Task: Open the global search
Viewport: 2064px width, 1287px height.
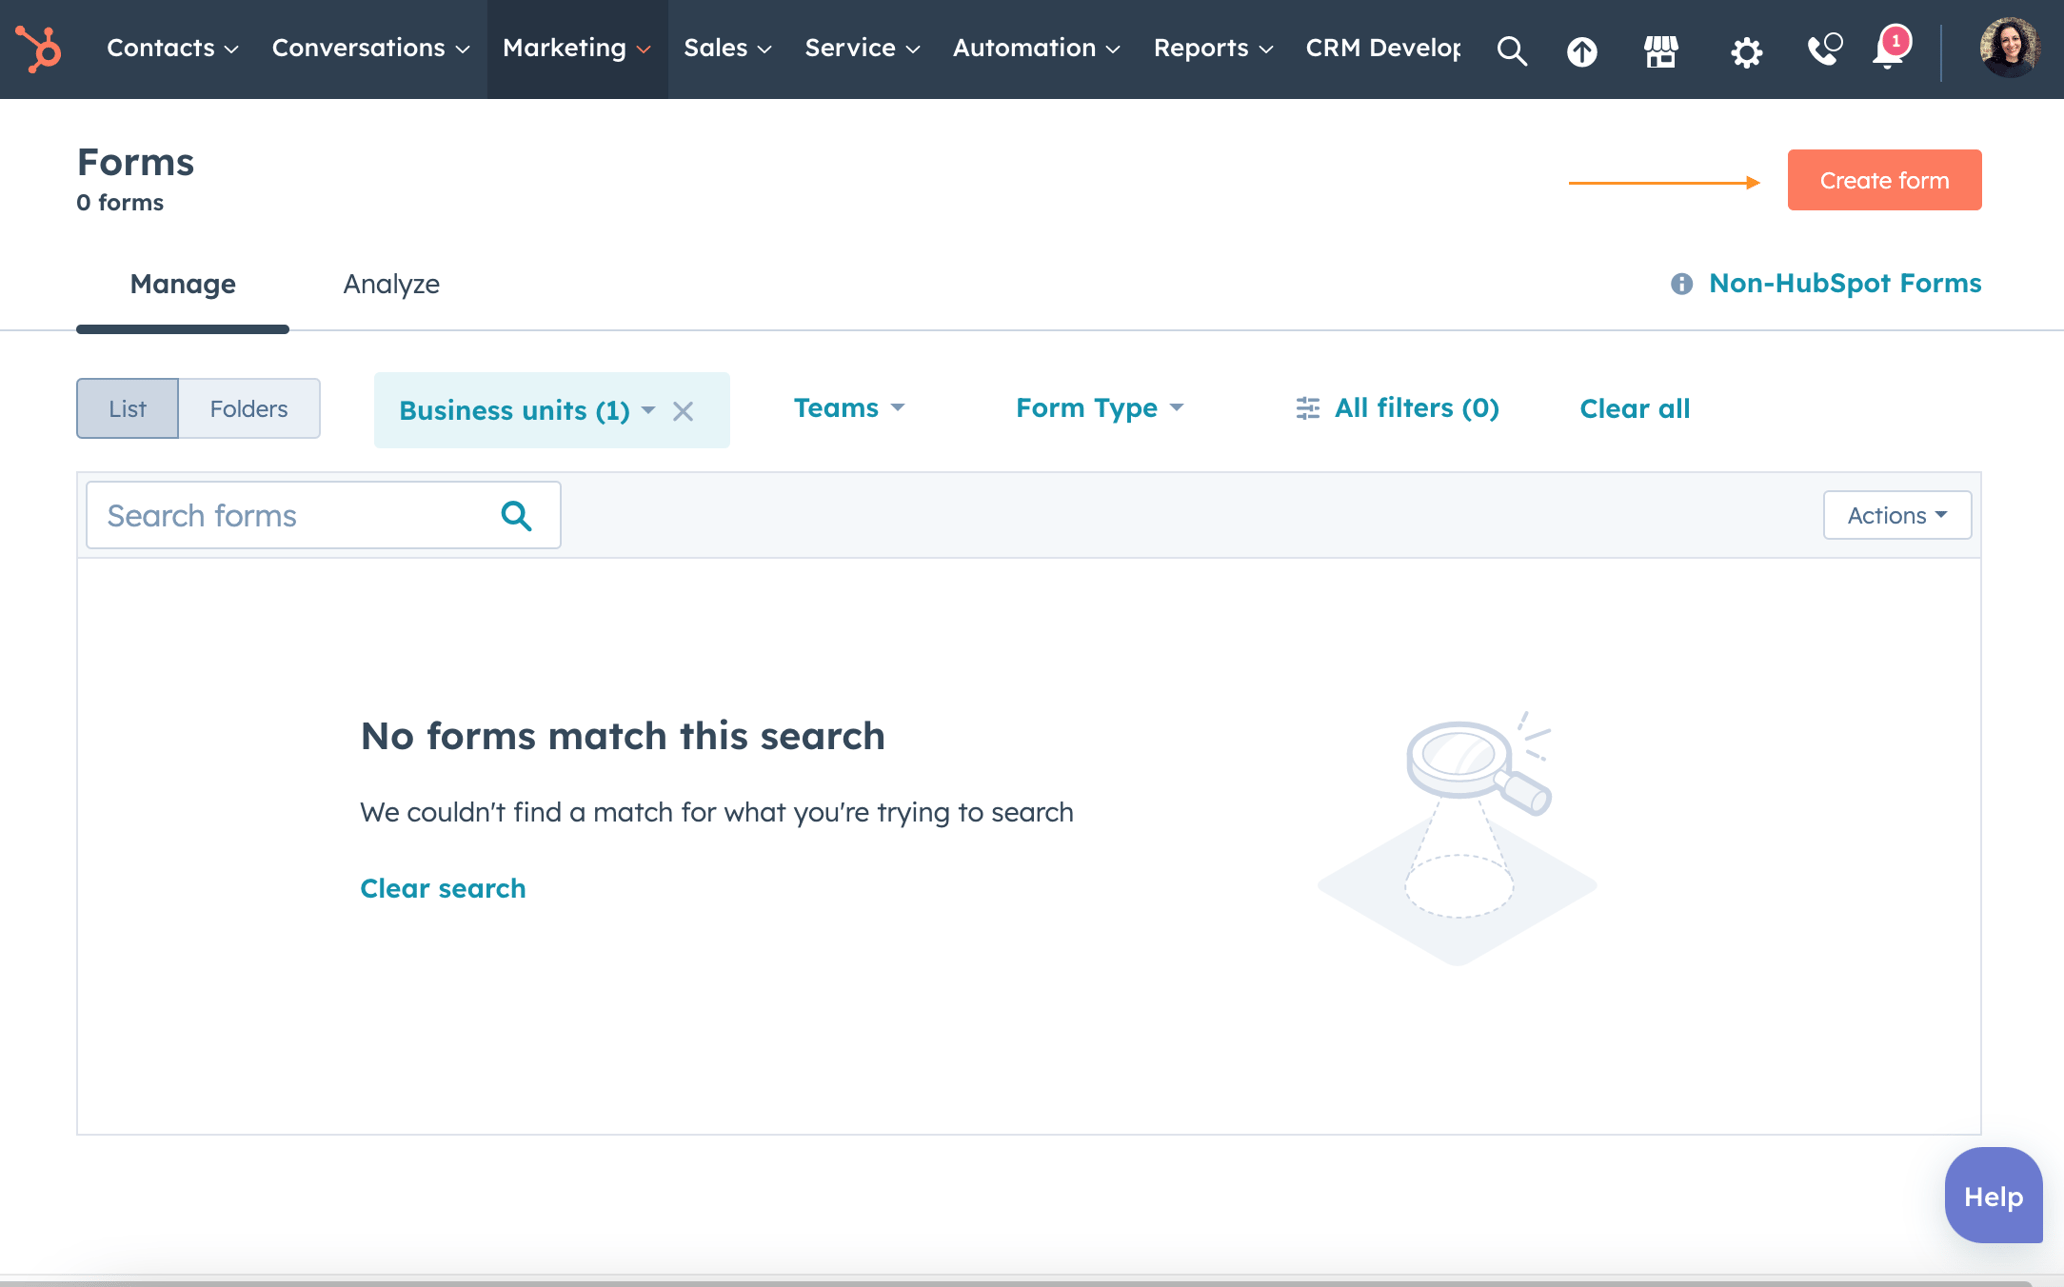Action: pos(1512,50)
